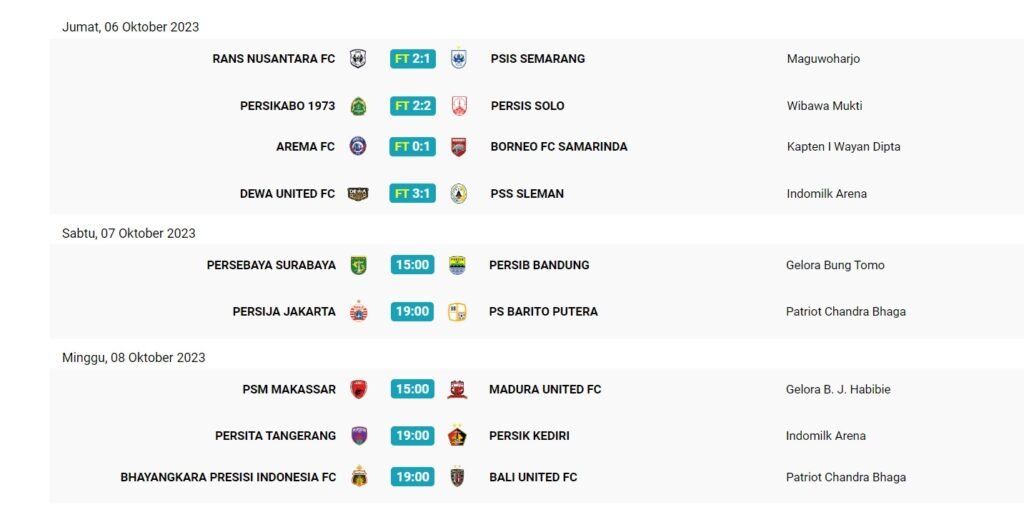1024x517 pixels.
Task: Select the 15:00 Persebaya vs Persib kickoff
Action: pyautogui.click(x=412, y=265)
